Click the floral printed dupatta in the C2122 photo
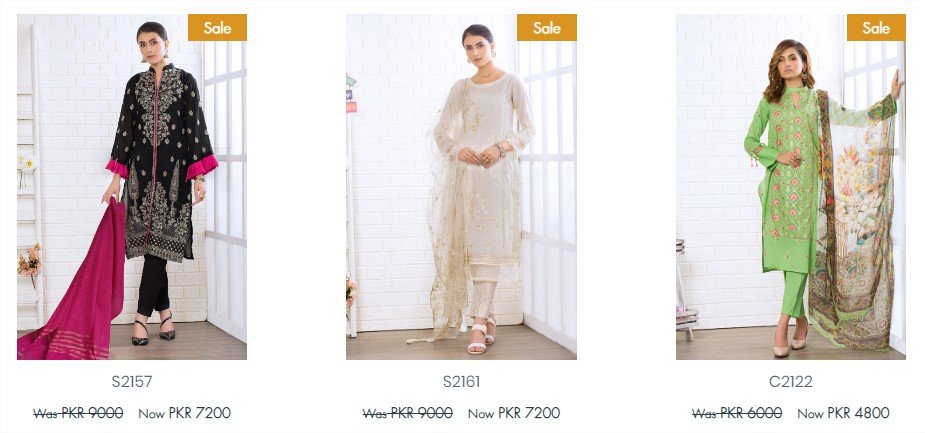This screenshot has width=925, height=433. [855, 224]
